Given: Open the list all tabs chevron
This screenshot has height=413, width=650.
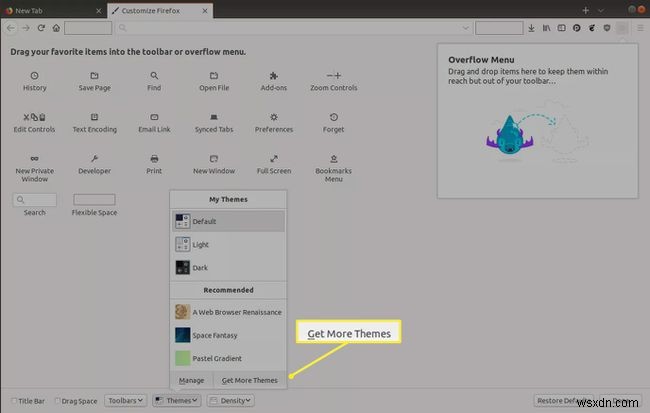Looking at the screenshot, I should click(601, 10).
